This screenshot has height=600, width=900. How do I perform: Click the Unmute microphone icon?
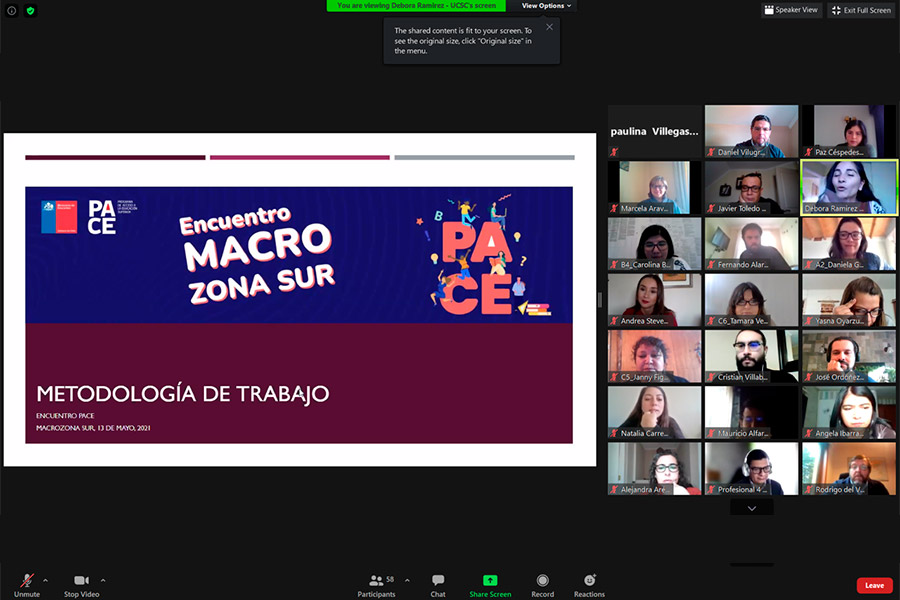pyautogui.click(x=27, y=580)
